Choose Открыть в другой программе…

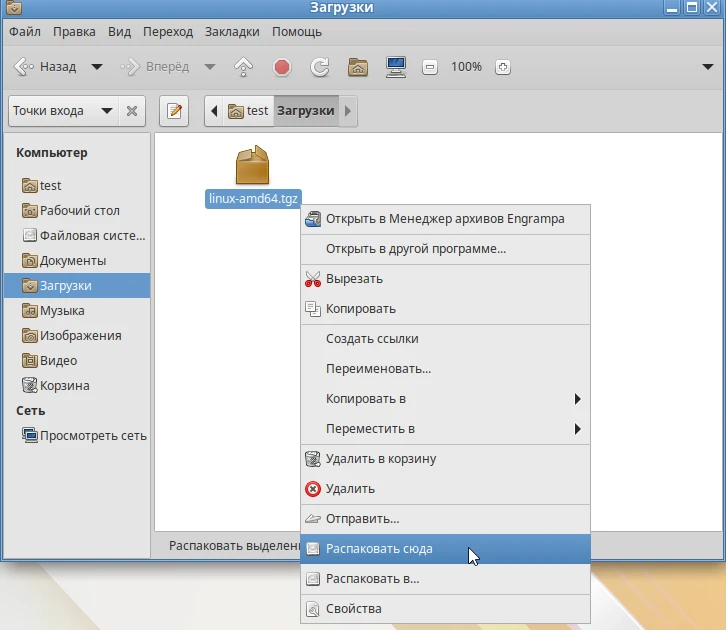click(445, 249)
